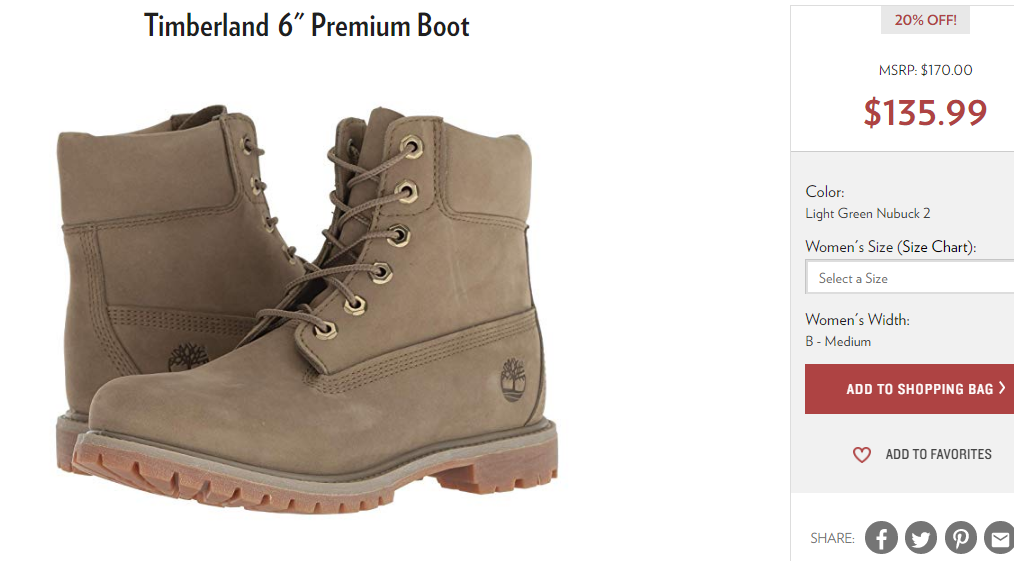The image size is (1014, 561).
Task: Share the boot on Facebook
Action: [881, 538]
